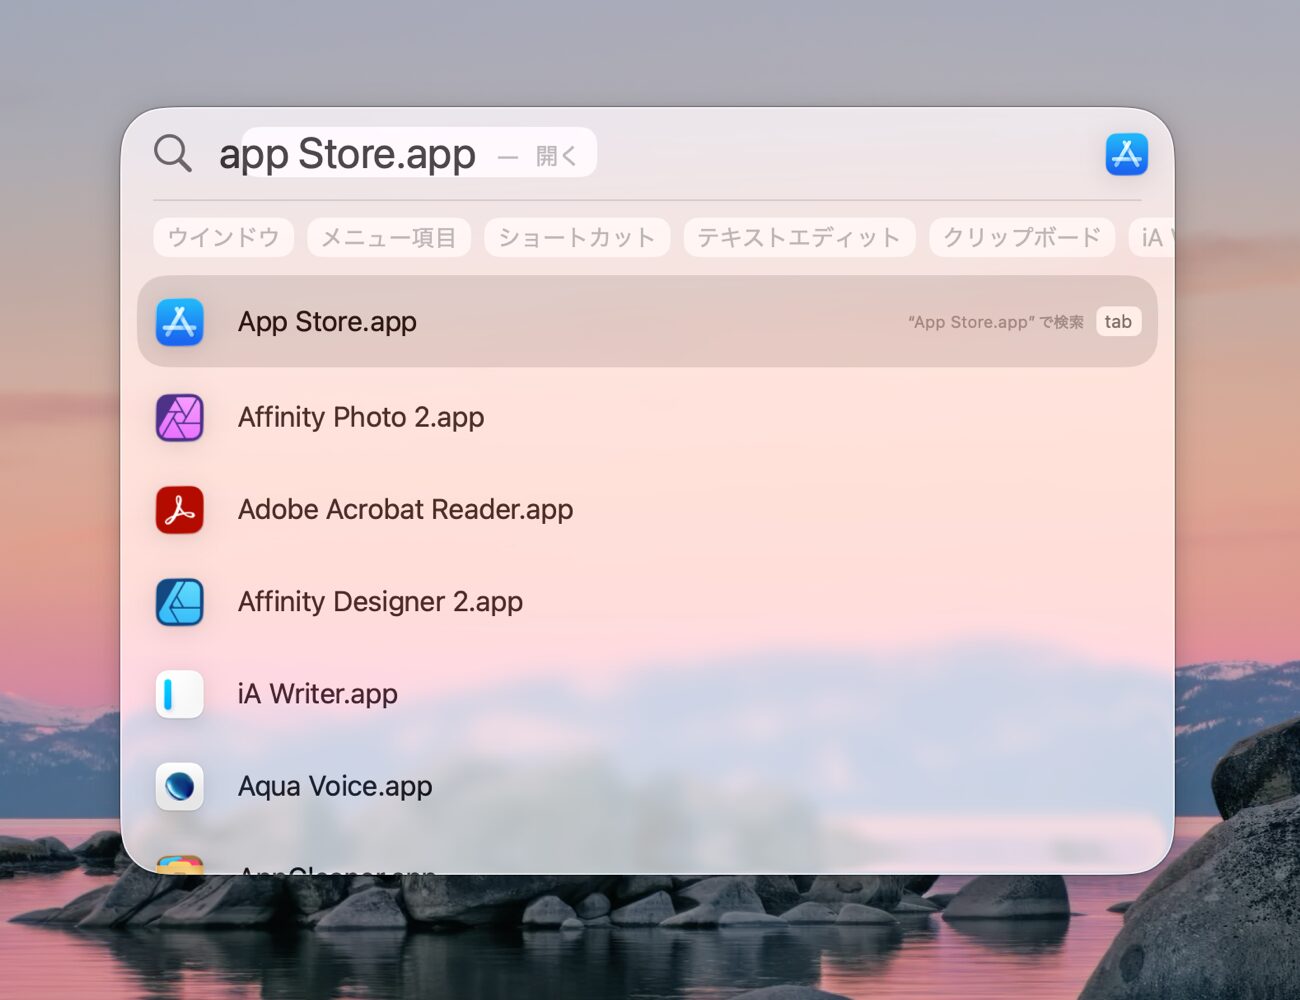Click inside the search input field
This screenshot has width=1300, height=1000.
[350, 153]
